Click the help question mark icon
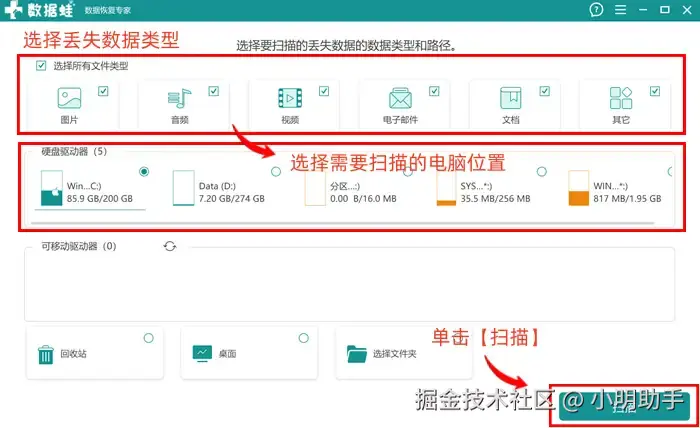The height and width of the screenshot is (428, 700). click(x=596, y=10)
